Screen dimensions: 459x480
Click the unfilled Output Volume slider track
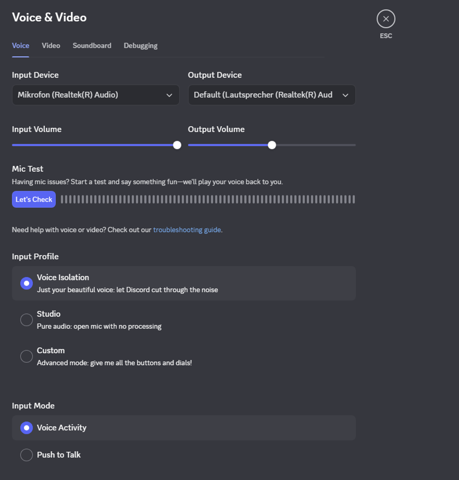[x=316, y=145]
